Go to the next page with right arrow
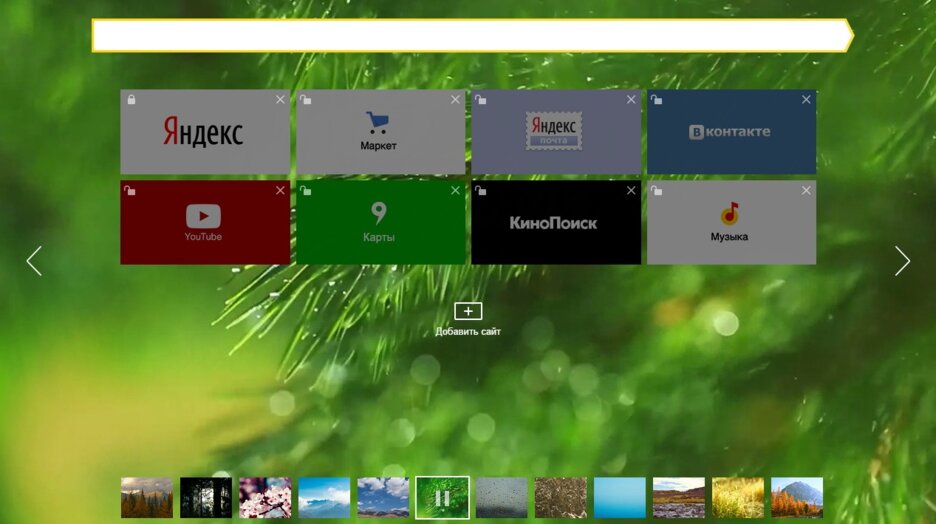 (x=902, y=261)
